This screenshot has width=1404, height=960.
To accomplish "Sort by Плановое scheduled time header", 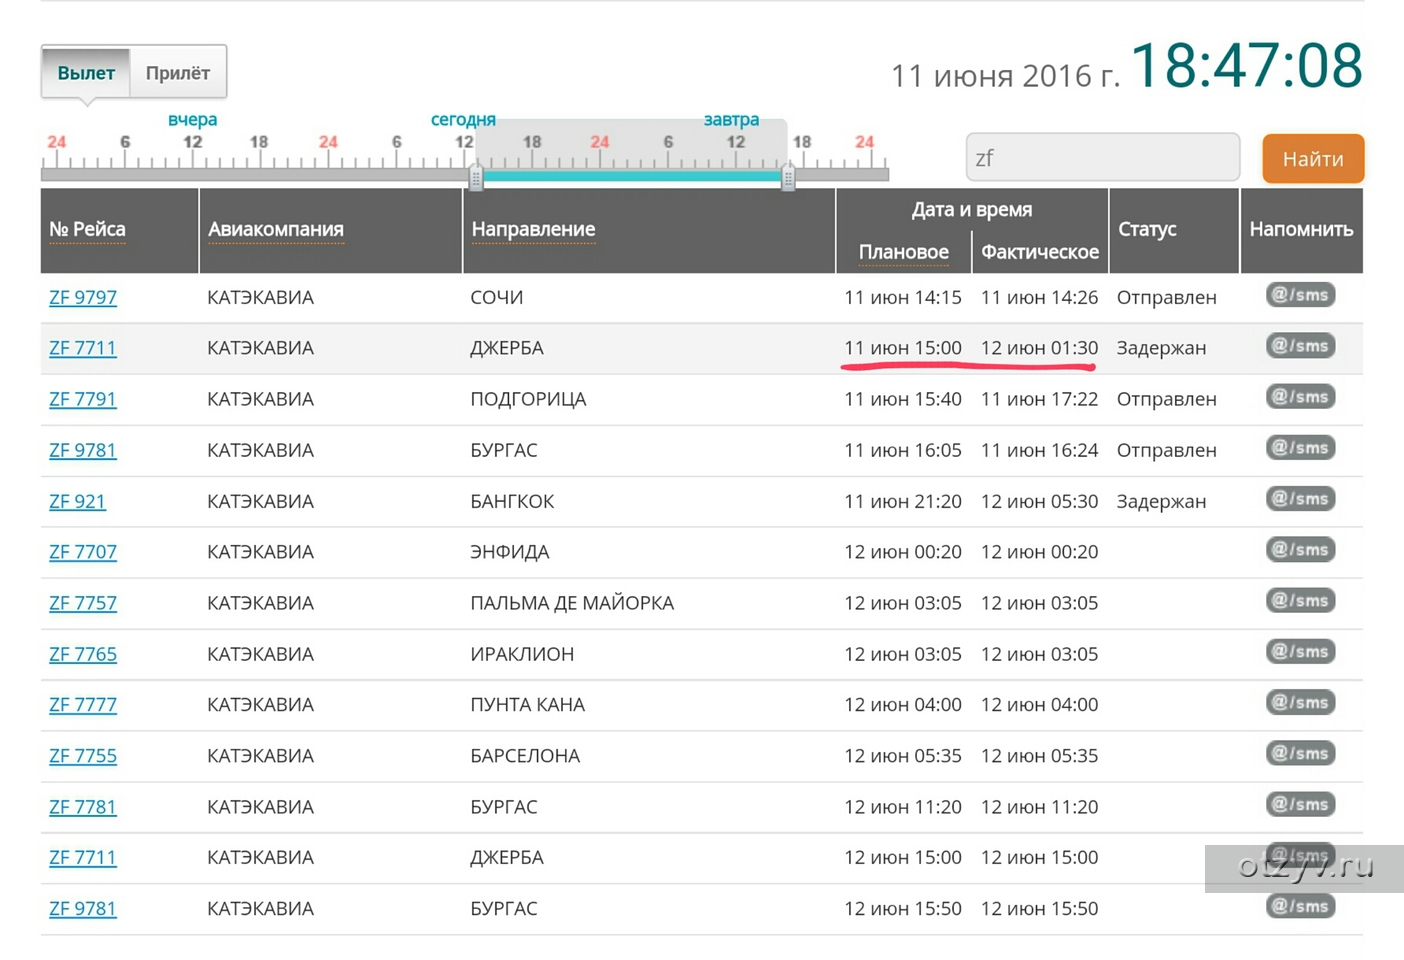I will pos(903,252).
